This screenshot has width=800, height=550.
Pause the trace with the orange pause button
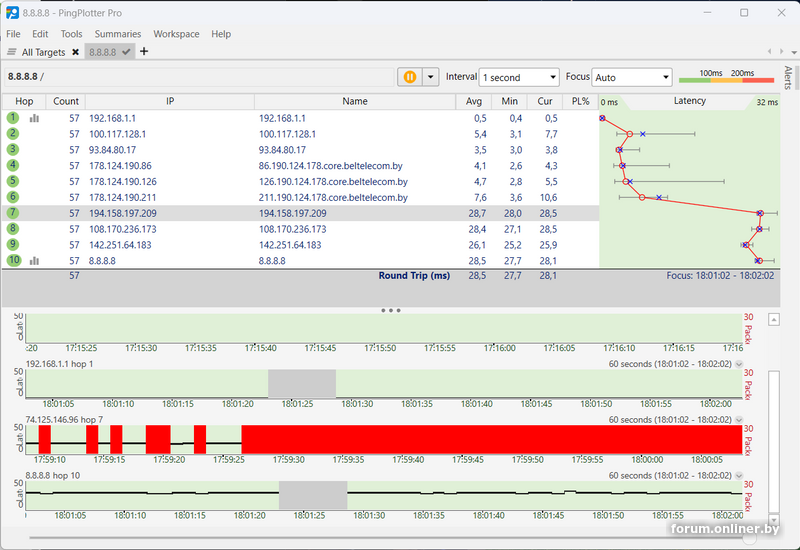tap(410, 77)
